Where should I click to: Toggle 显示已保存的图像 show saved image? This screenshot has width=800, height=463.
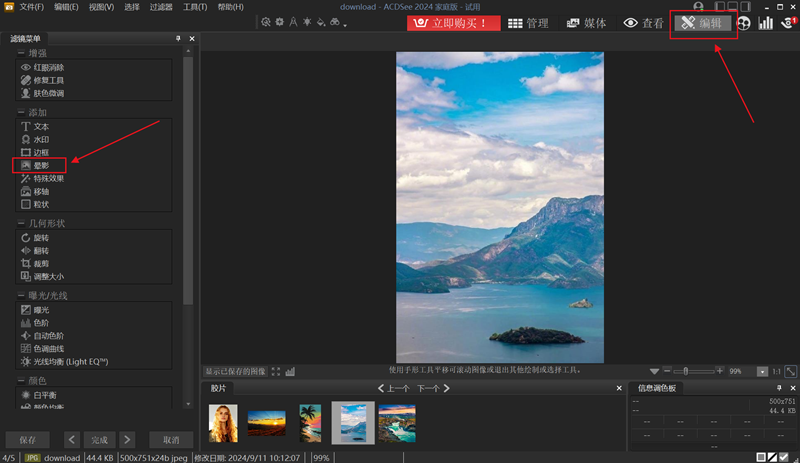pyautogui.click(x=236, y=371)
